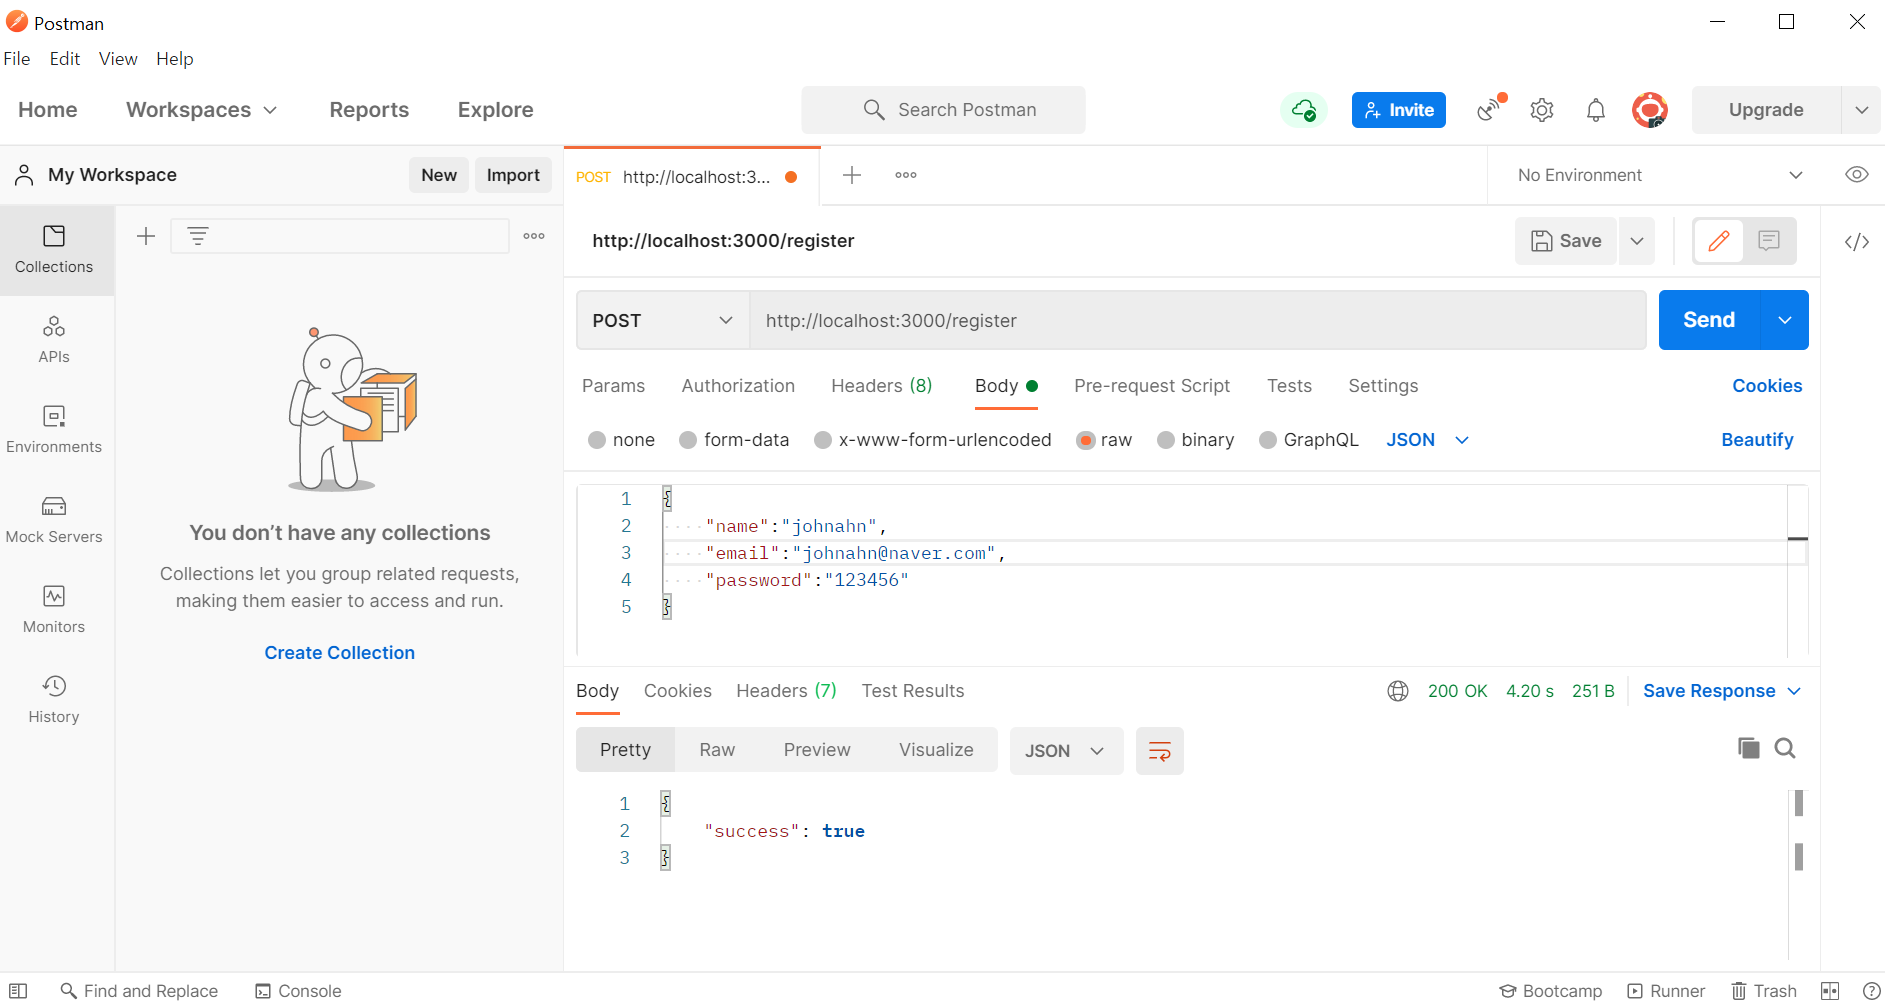Click the request URL input field

coord(1198,321)
